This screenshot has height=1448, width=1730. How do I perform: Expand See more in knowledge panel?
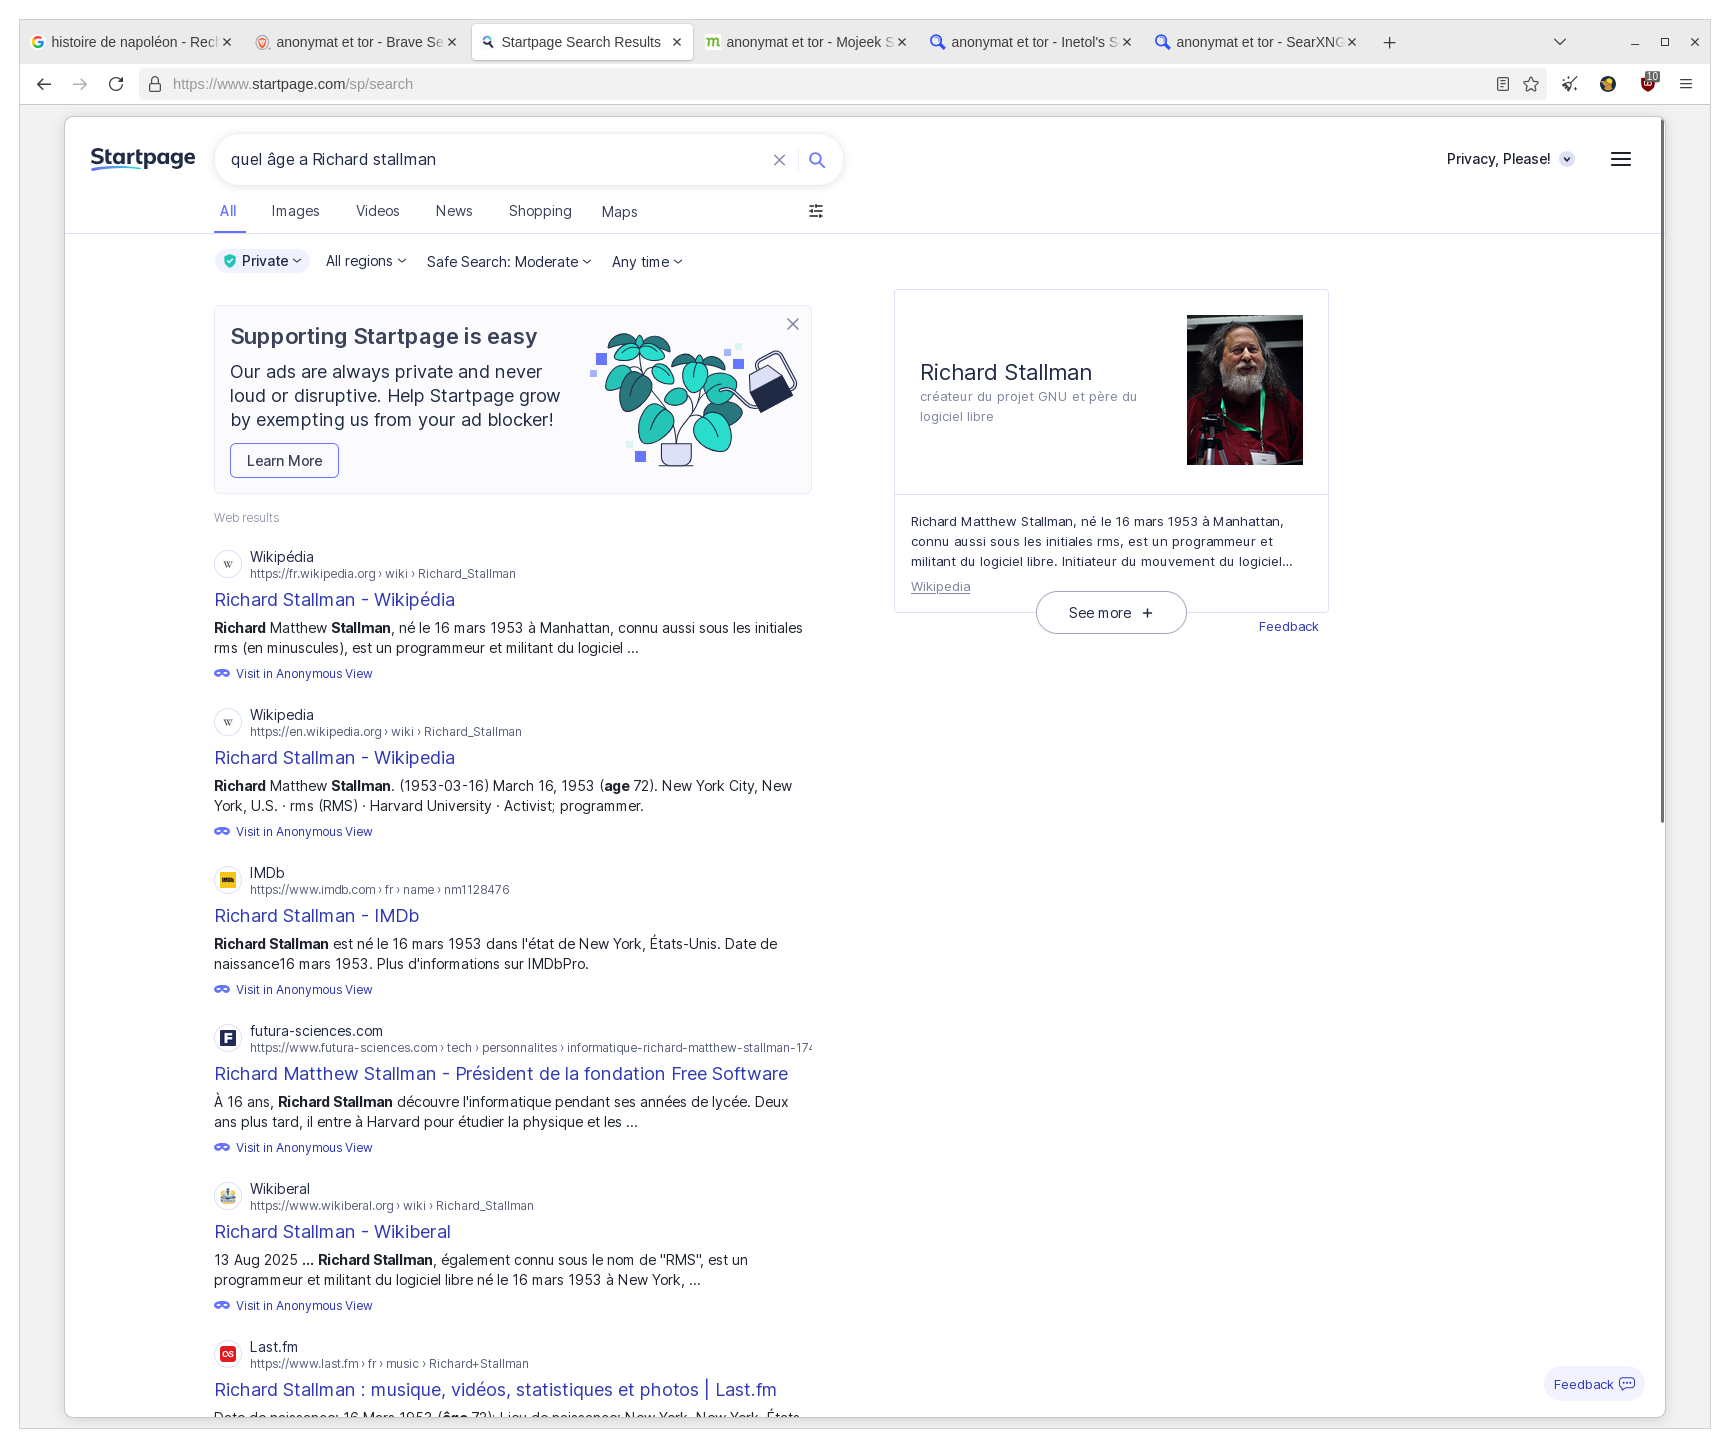[x=1110, y=613]
